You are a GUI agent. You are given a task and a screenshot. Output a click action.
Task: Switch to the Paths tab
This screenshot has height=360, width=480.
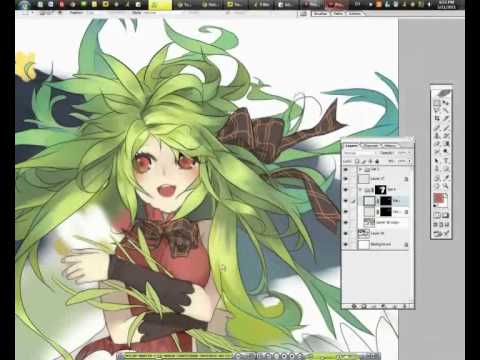pos(390,146)
